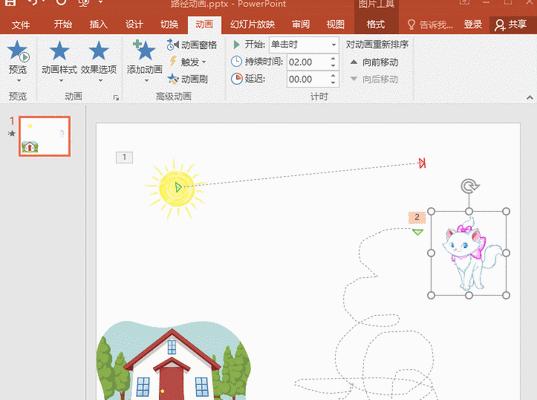Click Add Animation (添加动画) icon
Screen dimensions: 537x400
pos(144,50)
